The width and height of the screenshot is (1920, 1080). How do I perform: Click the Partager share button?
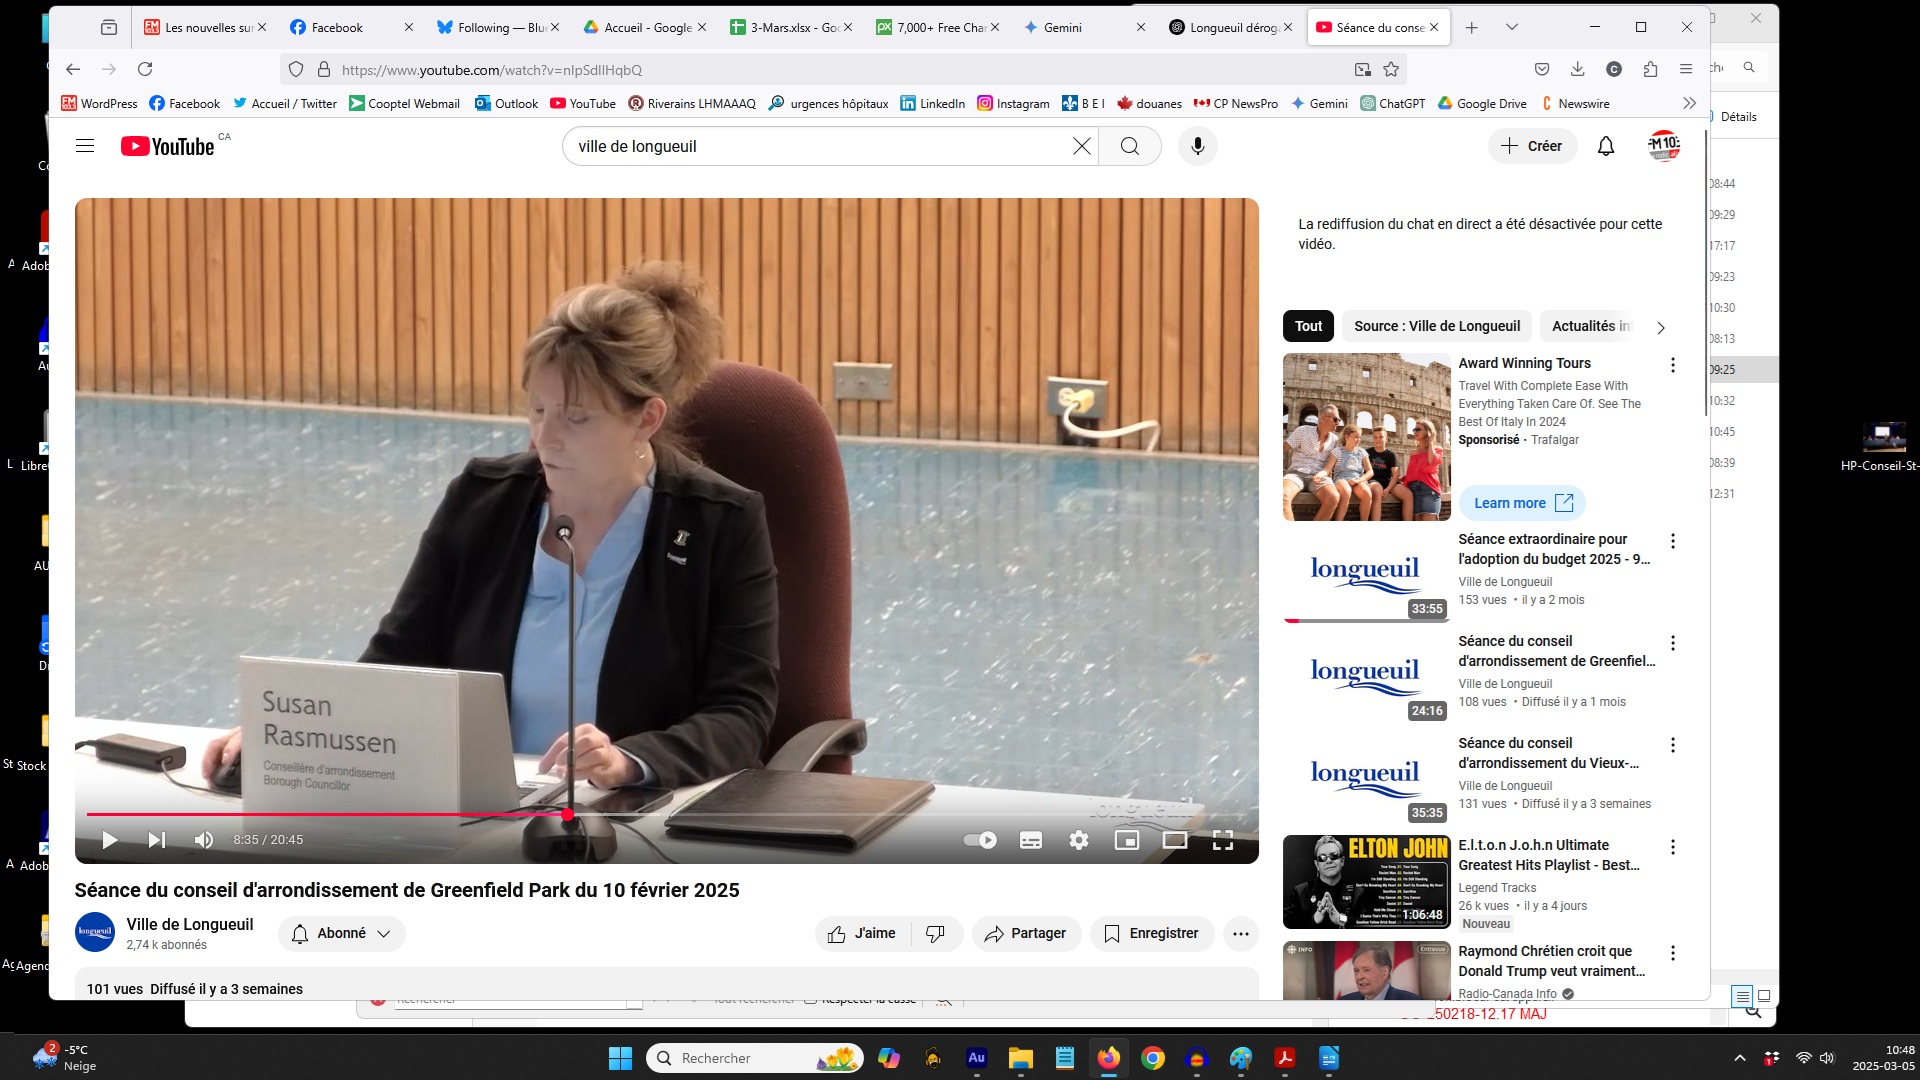(x=1026, y=933)
